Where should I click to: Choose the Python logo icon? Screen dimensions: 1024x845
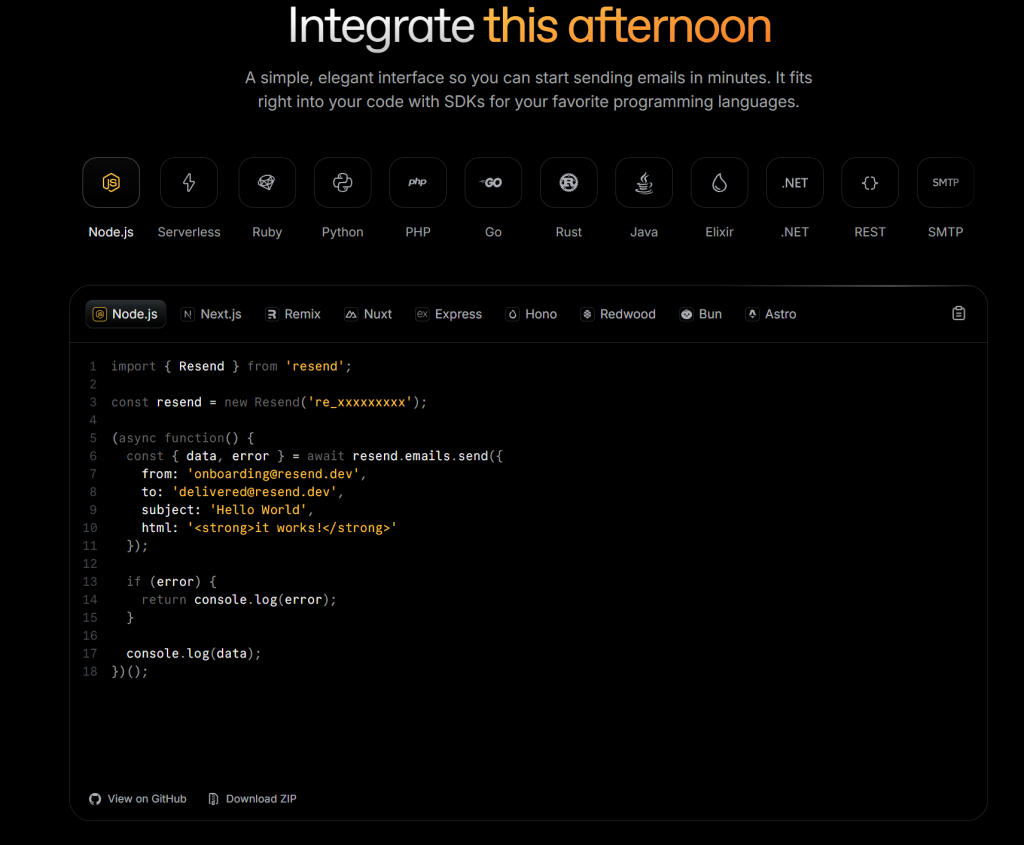(342, 182)
